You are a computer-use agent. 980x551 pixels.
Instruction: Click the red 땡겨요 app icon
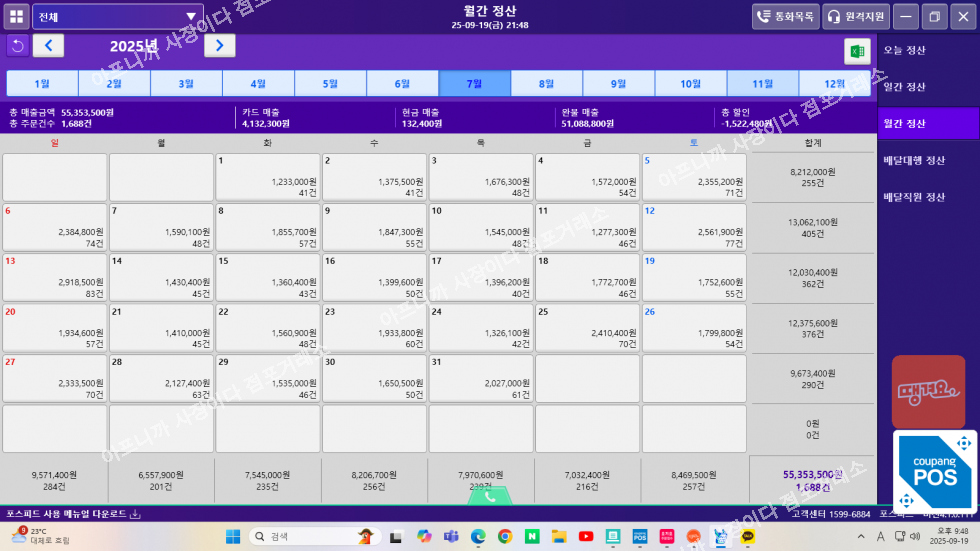(x=928, y=392)
